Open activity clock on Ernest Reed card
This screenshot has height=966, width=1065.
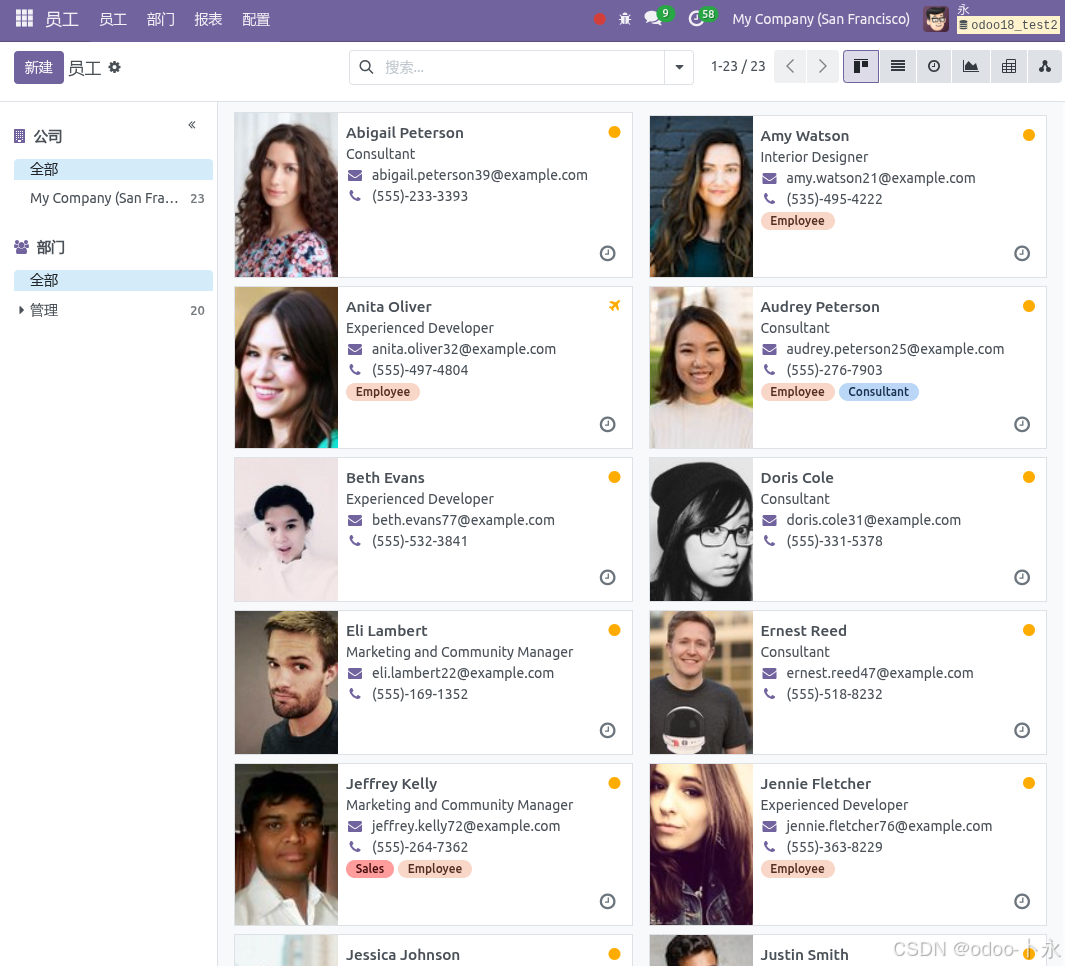(x=1022, y=730)
